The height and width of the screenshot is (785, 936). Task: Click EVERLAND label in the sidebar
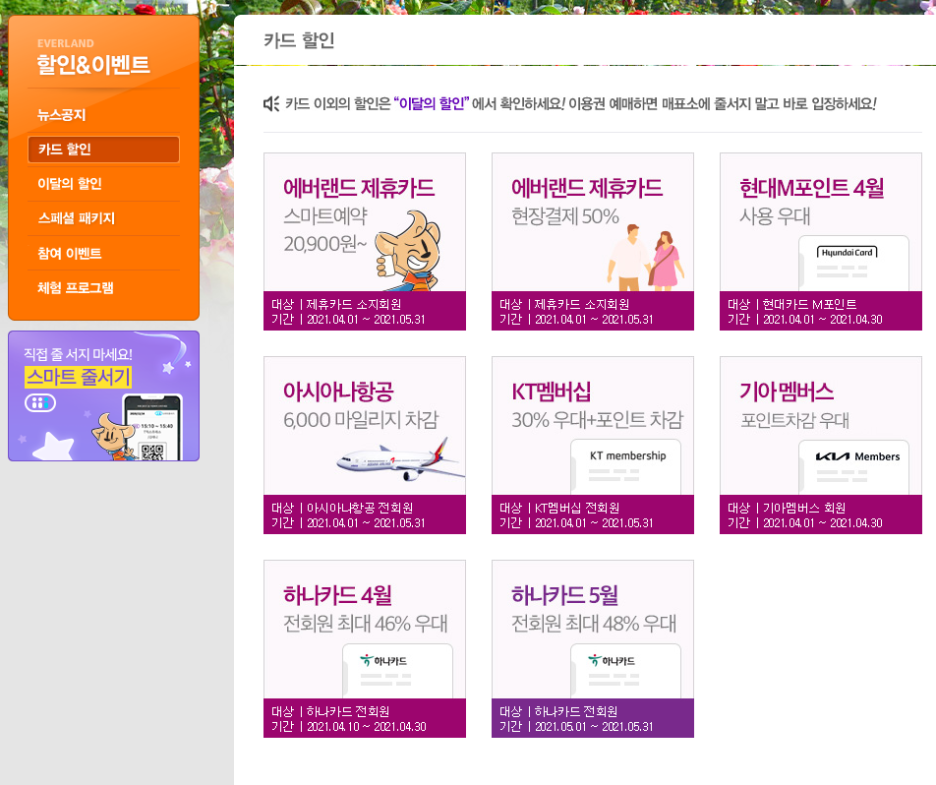pos(66,44)
